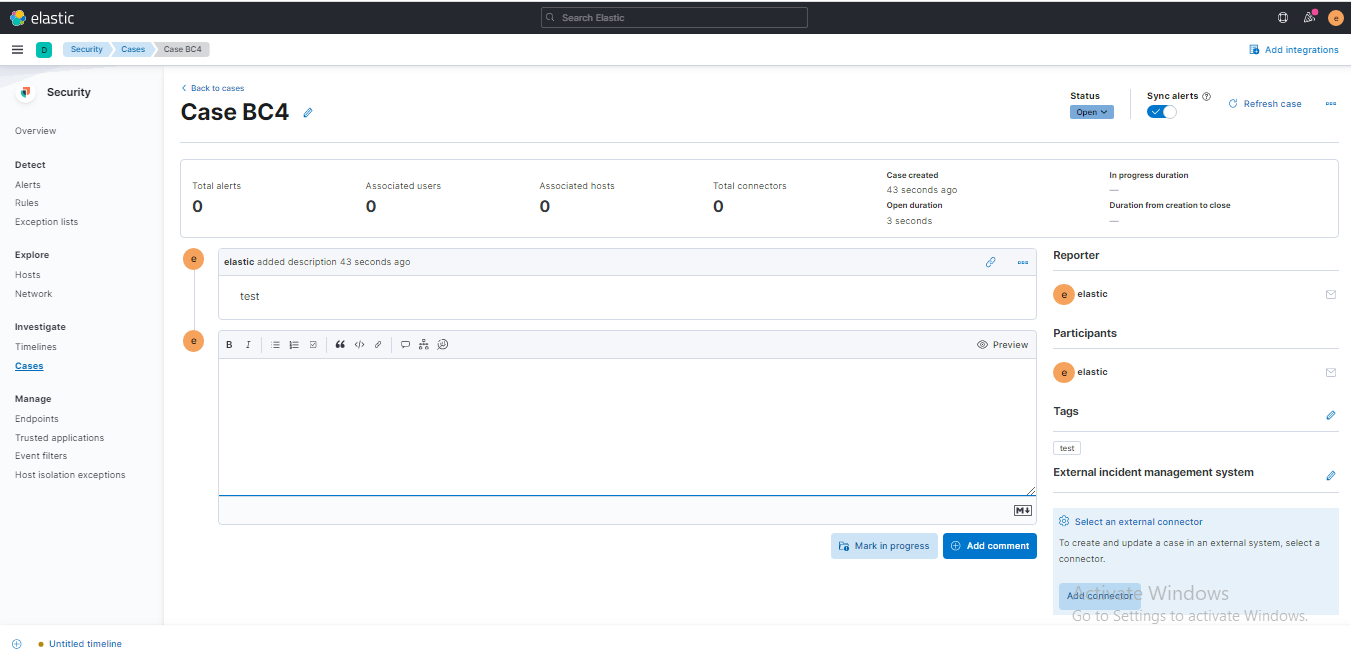The height and width of the screenshot is (657, 1351).
Task: Refresh the case
Action: click(x=1265, y=104)
